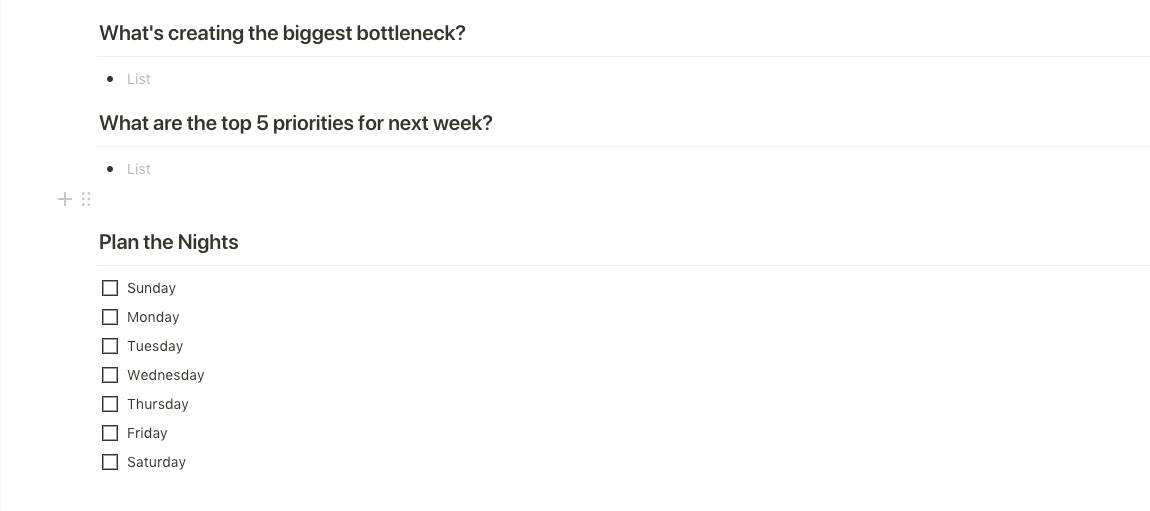This screenshot has height=511, width=1150.
Task: Tick the Saturday checkbox
Action: coord(110,463)
